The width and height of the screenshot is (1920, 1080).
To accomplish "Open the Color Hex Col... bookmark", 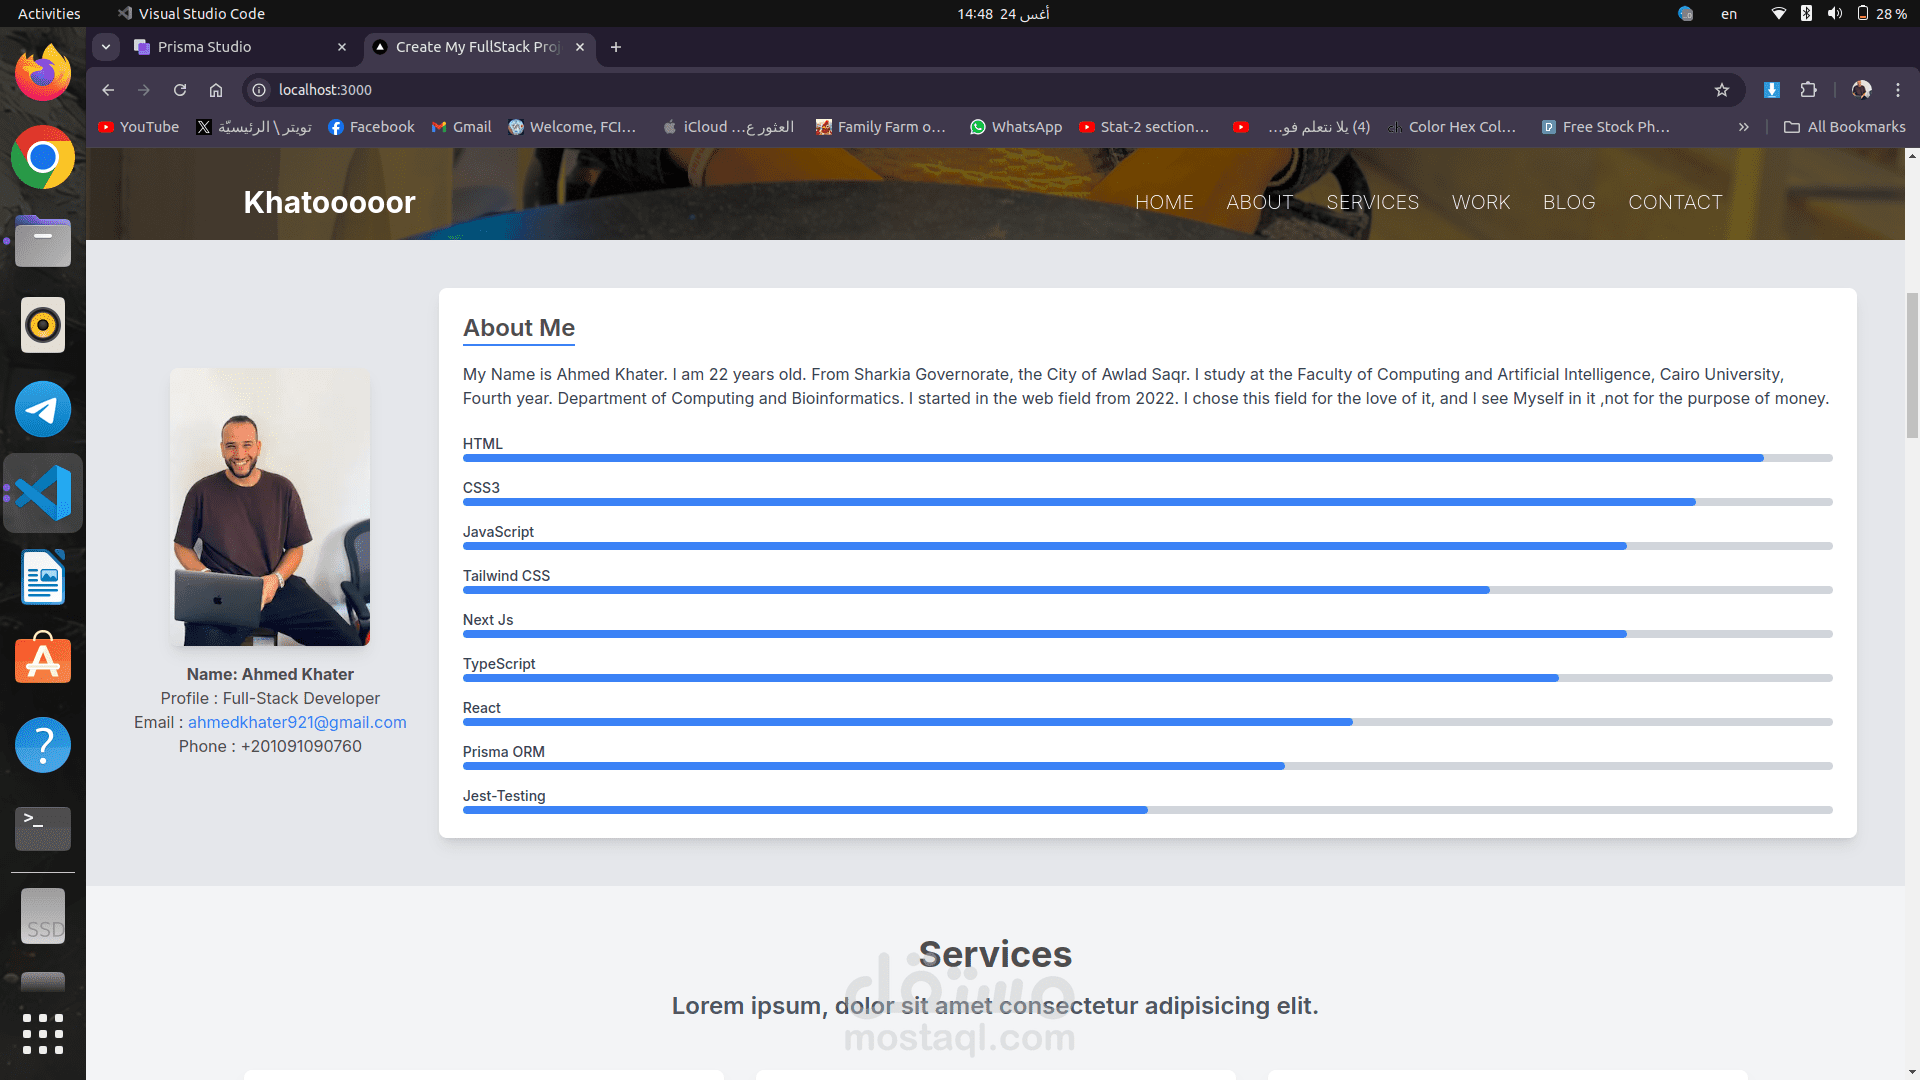I will point(1451,127).
